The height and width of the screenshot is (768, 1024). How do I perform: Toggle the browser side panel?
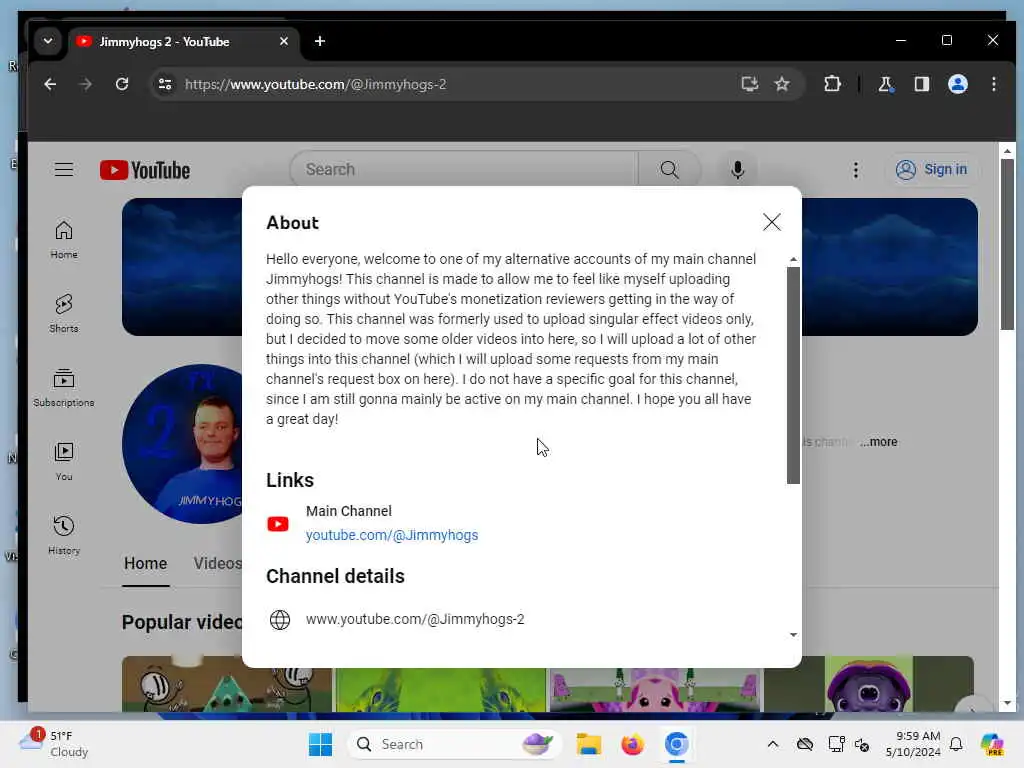point(921,84)
